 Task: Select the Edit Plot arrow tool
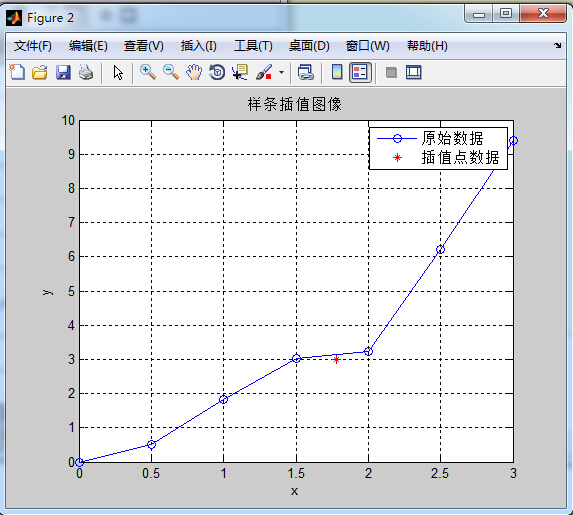[x=118, y=72]
